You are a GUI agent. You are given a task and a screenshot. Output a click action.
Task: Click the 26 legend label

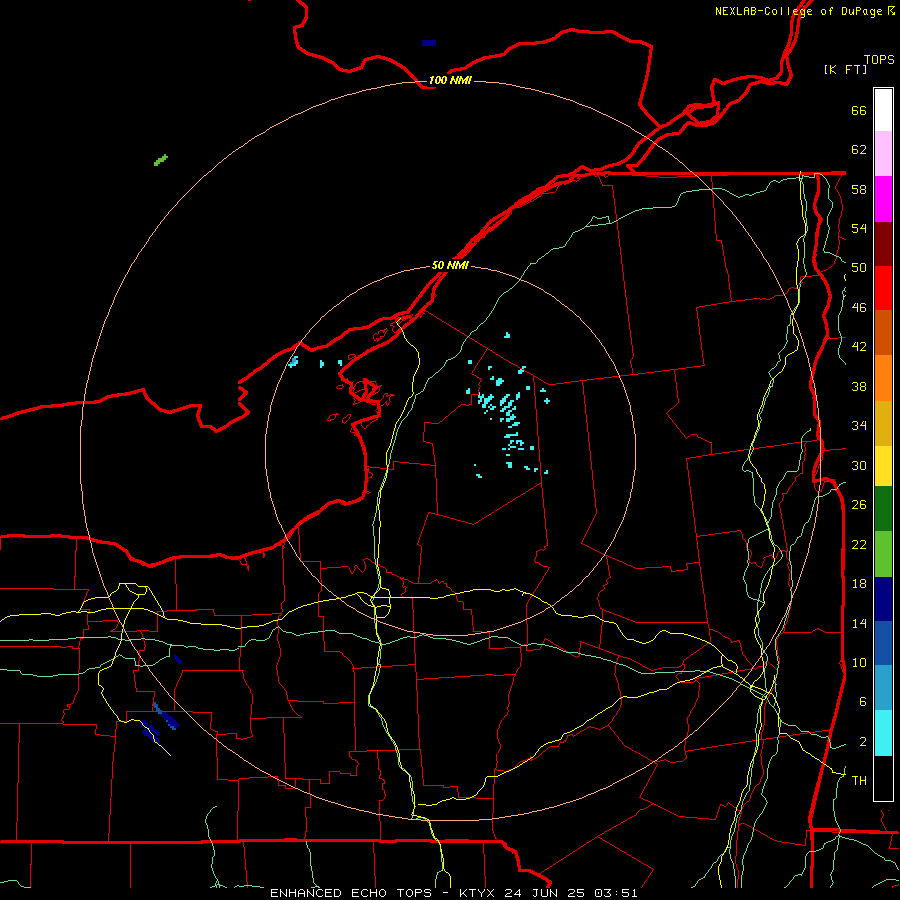(x=859, y=505)
